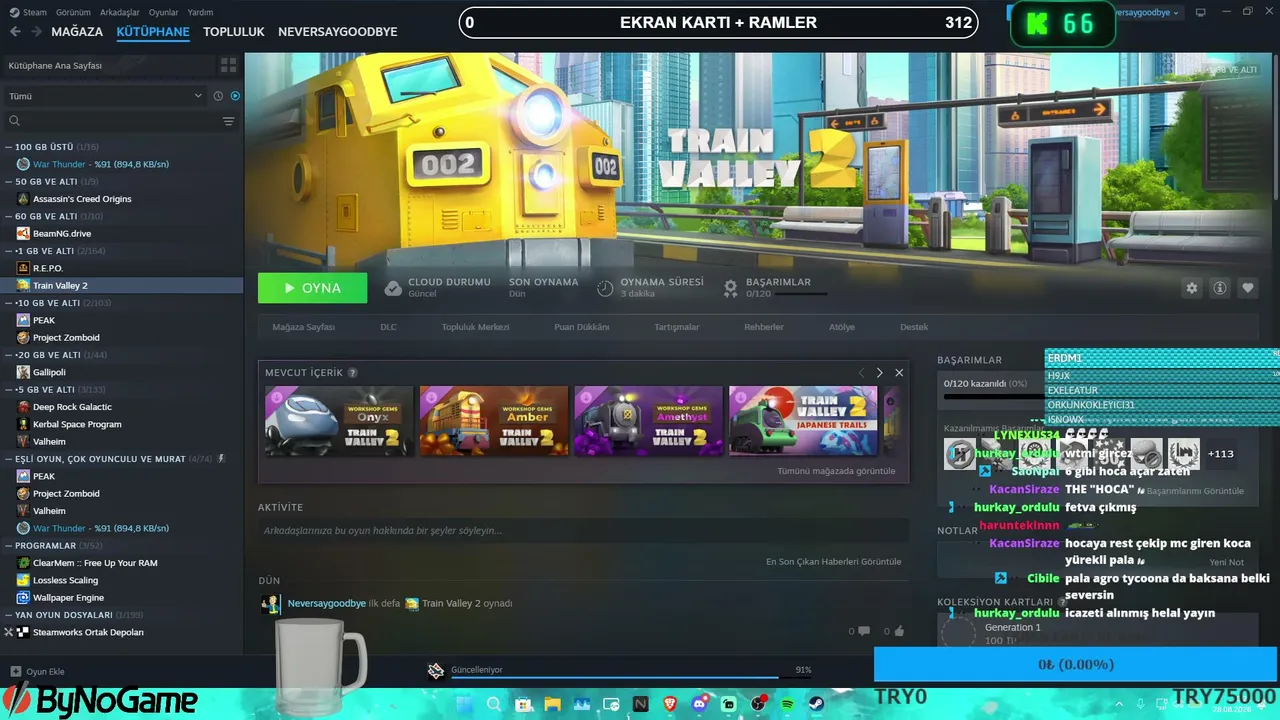Image resolution: width=1280 pixels, height=720 pixels.
Task: Click Tümünü mağazada görüntüle link
Action: [836, 471]
